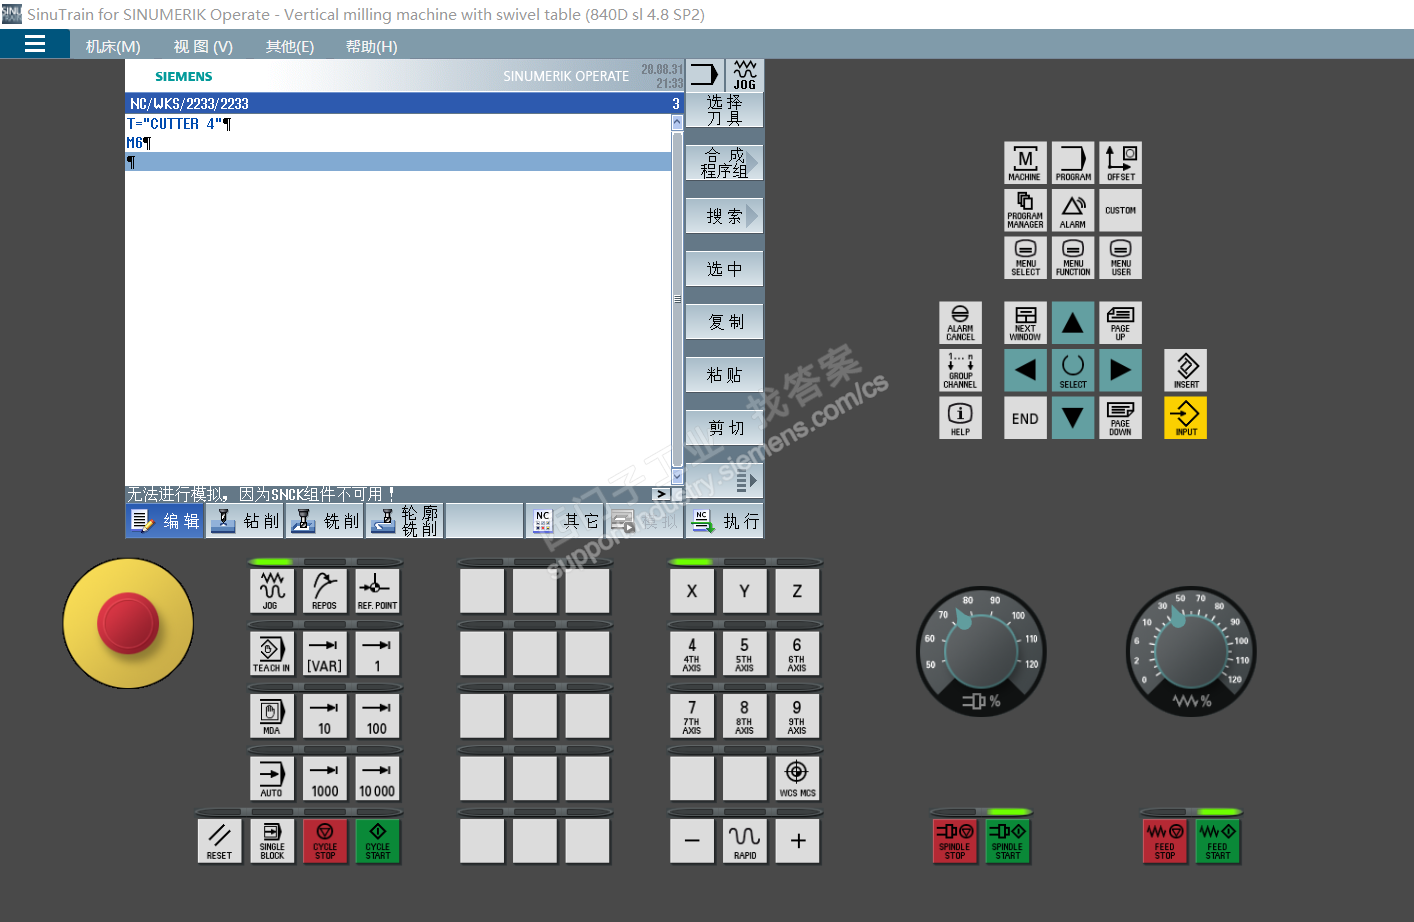The height and width of the screenshot is (922, 1414).
Task: Click the END key
Action: pyautogui.click(x=1025, y=418)
